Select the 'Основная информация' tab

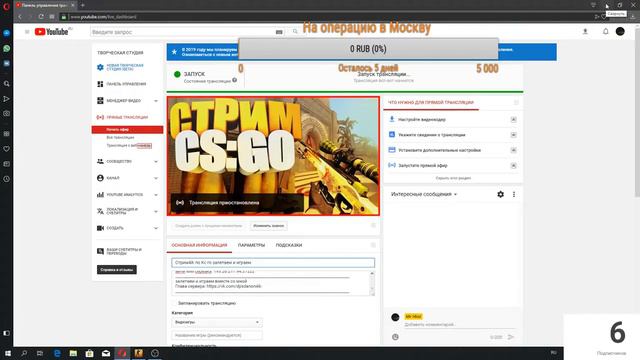[x=199, y=245]
